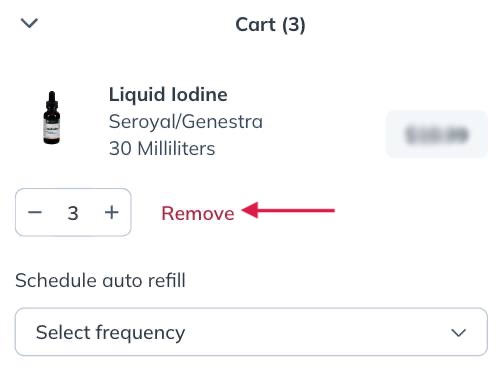Decrease Liquid Iodine quantity by one
Screen dimensions: 502x388
click(x=35, y=212)
